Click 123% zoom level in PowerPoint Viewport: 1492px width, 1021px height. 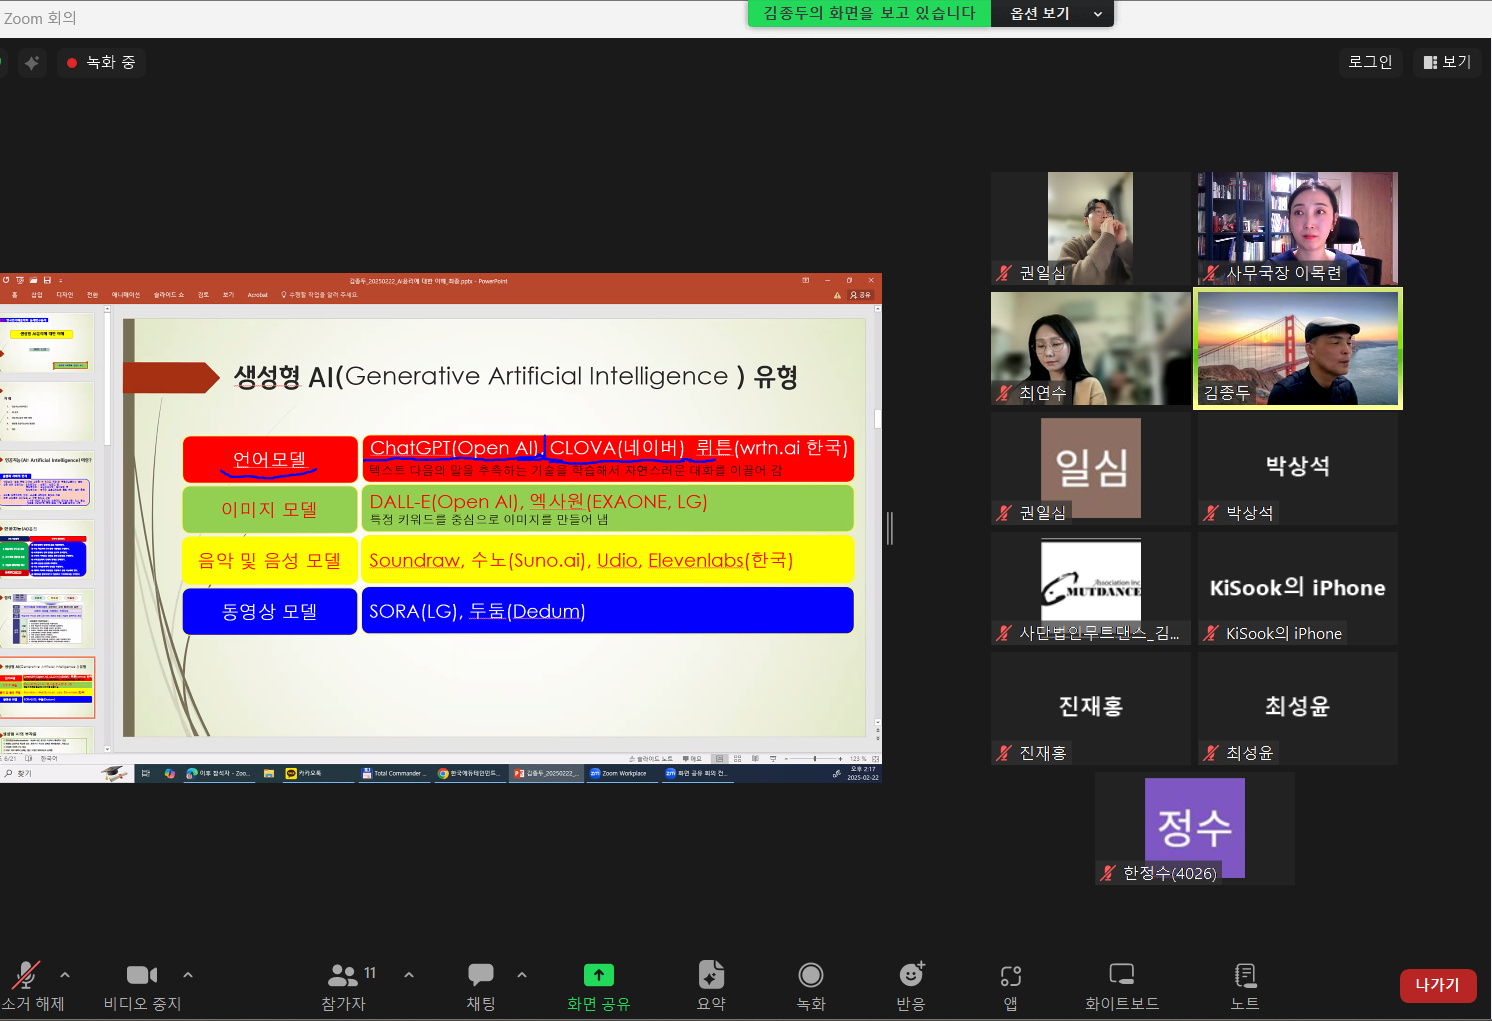coord(857,759)
